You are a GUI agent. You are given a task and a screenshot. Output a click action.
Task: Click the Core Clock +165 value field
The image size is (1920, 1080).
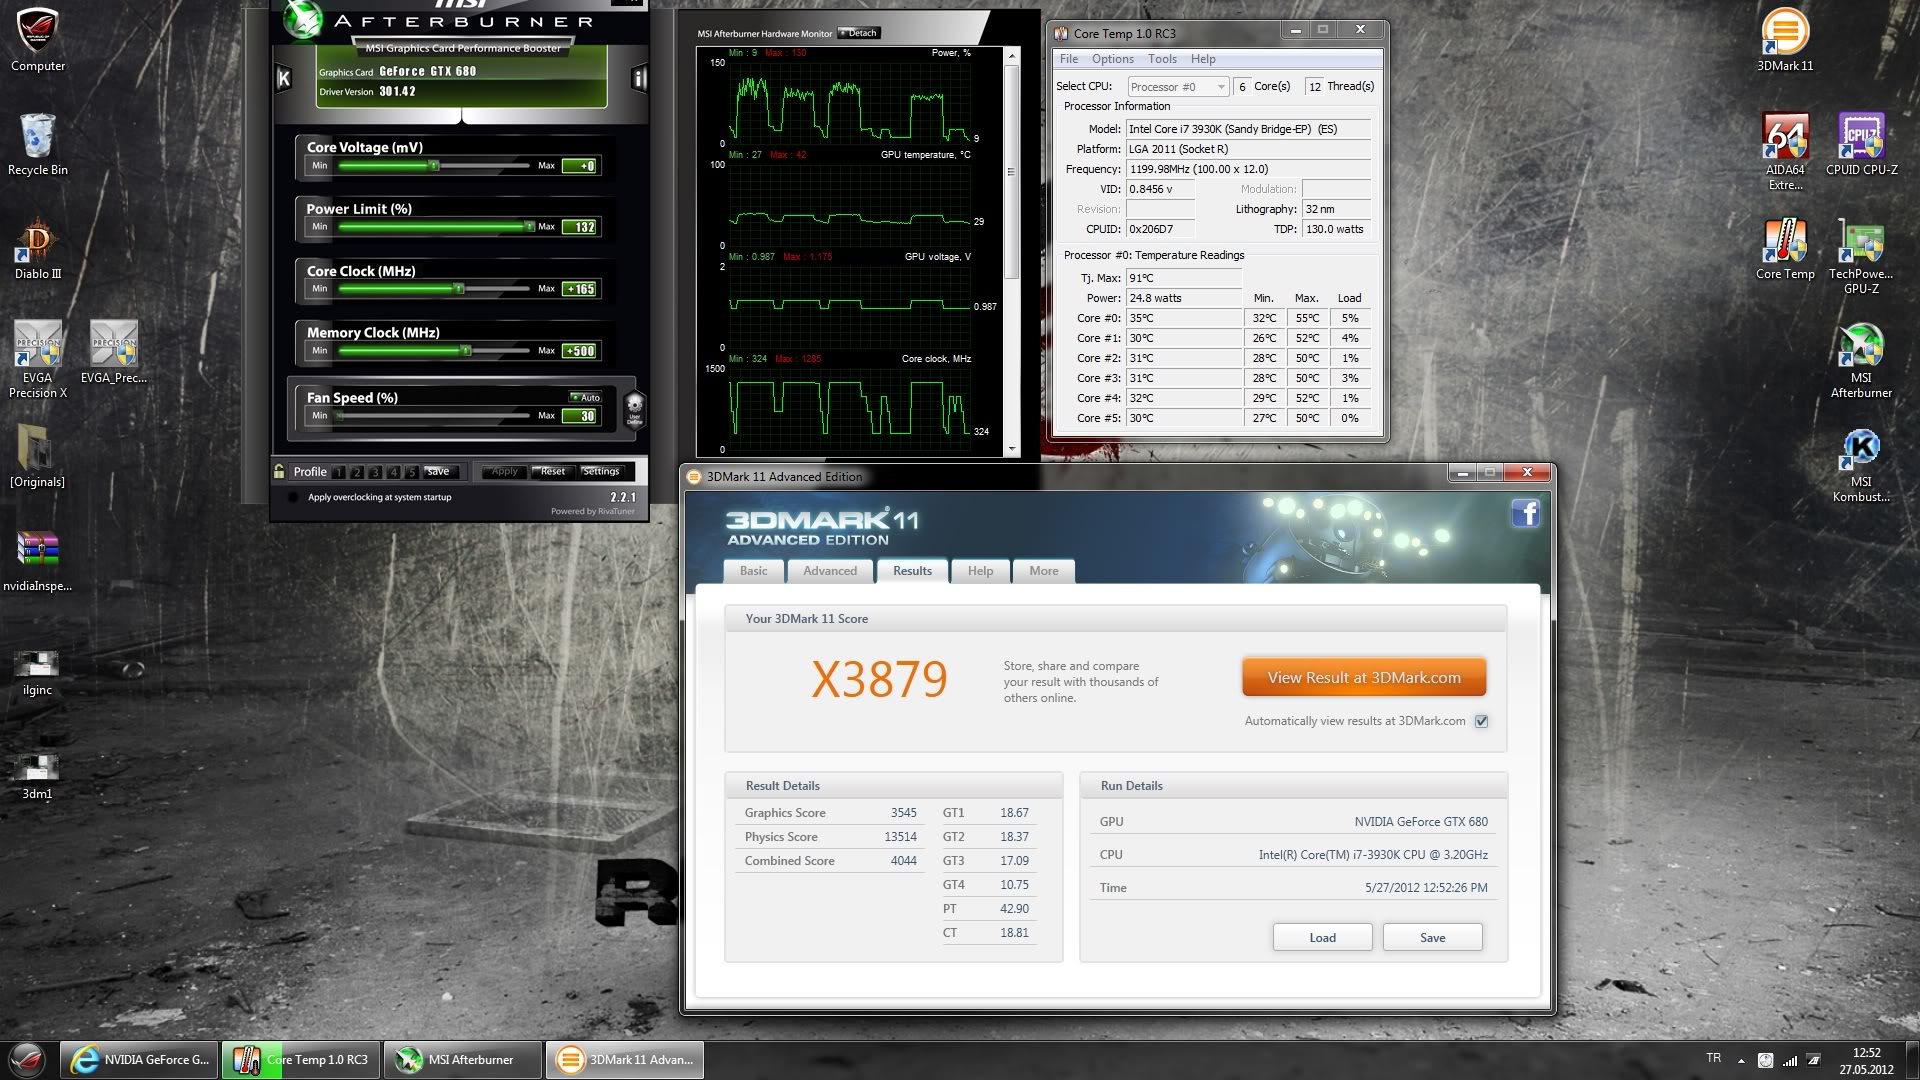[580, 289]
